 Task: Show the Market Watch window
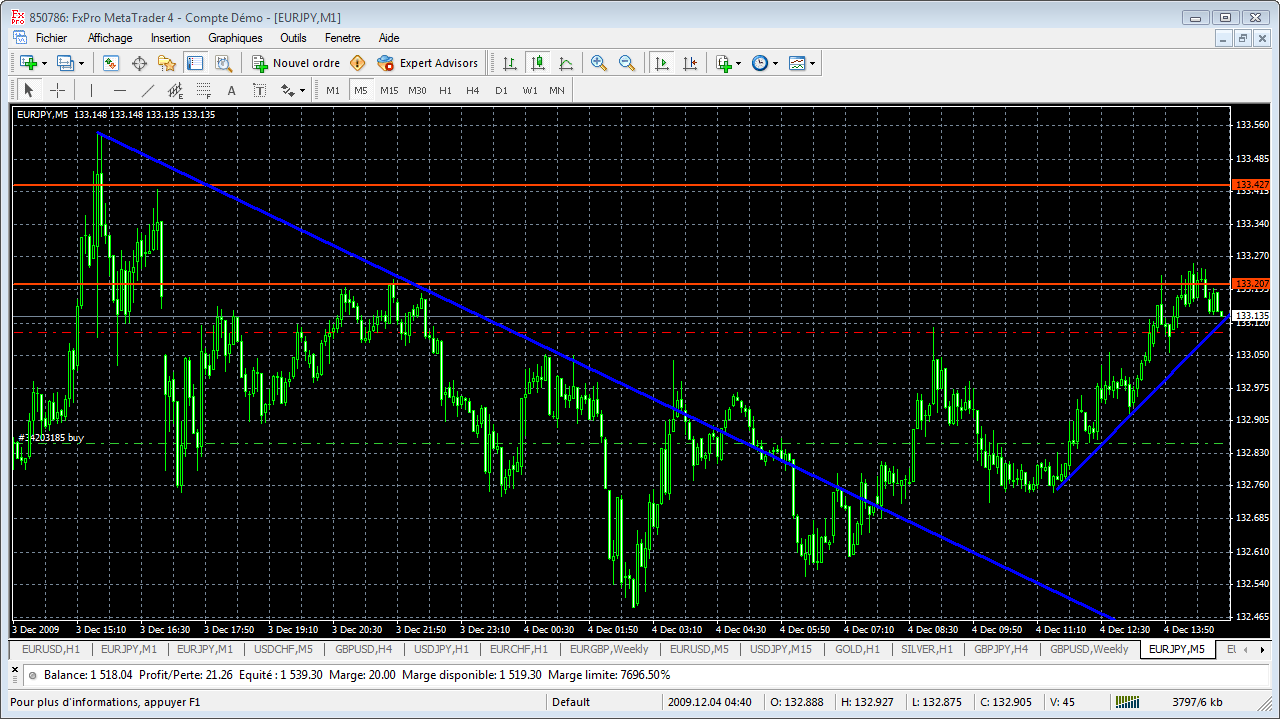point(111,63)
